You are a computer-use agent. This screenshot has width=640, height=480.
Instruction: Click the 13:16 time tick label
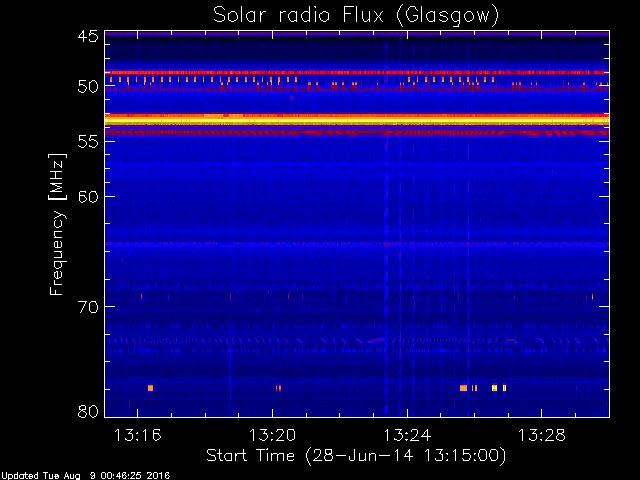point(138,435)
